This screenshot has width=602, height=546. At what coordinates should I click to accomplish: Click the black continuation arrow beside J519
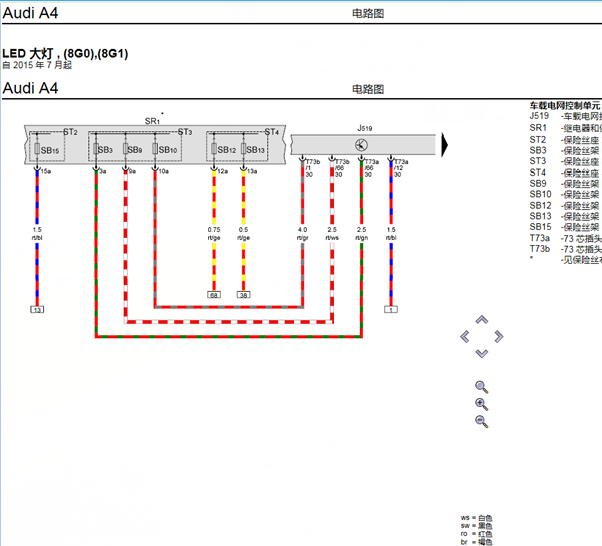click(x=445, y=145)
